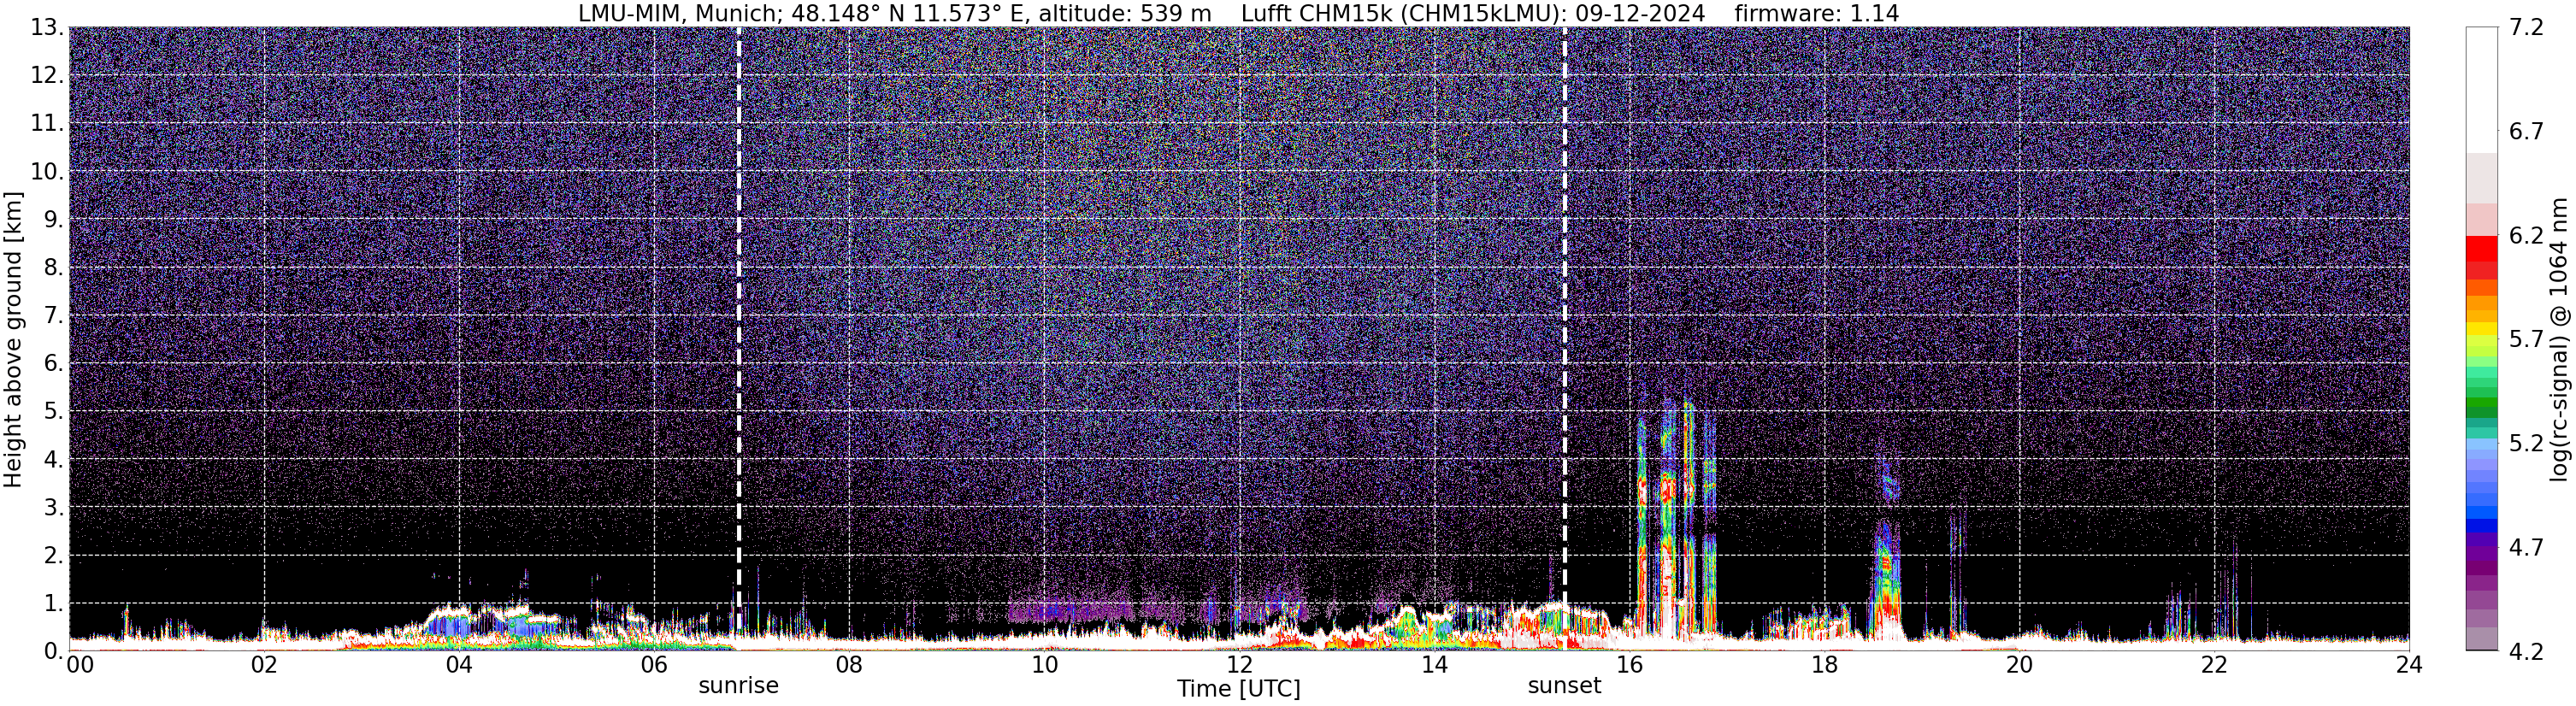Click the y-axis tick label 11.
This screenshot has height=706, width=2576.
click(46, 124)
